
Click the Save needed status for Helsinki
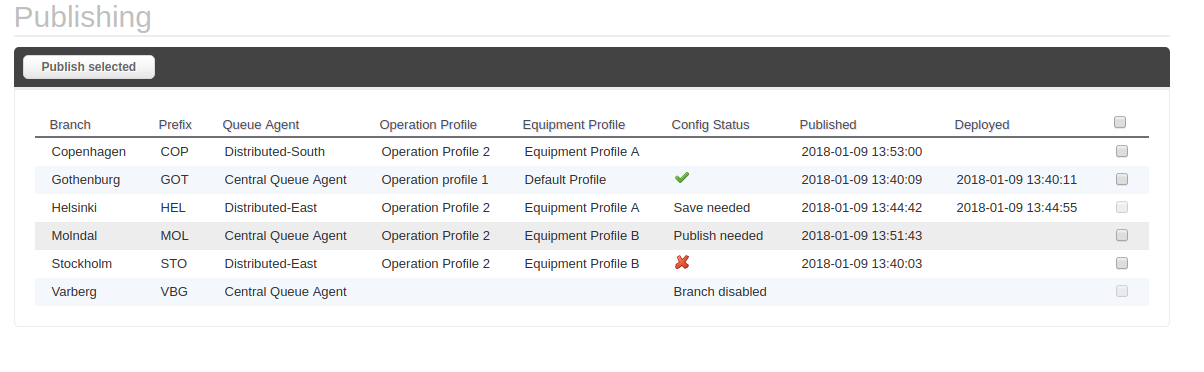click(x=712, y=208)
